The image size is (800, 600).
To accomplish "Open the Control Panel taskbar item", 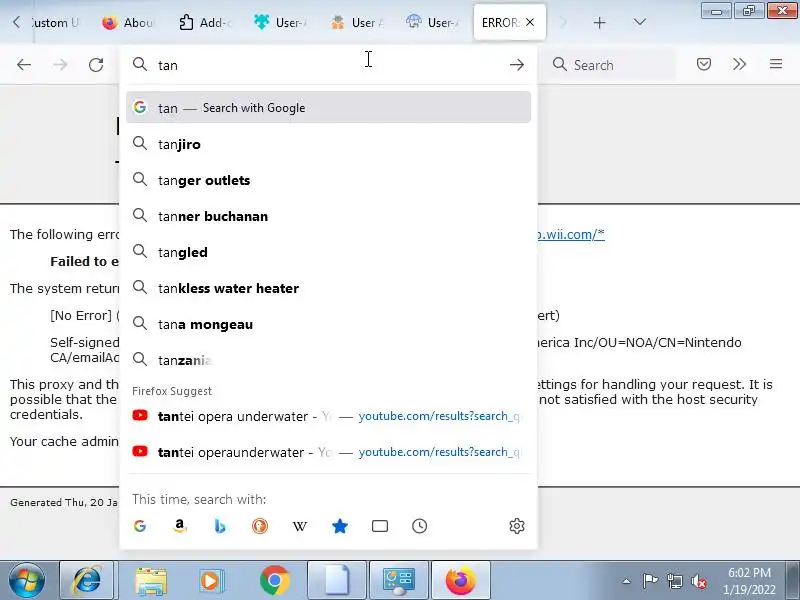I will [x=399, y=580].
